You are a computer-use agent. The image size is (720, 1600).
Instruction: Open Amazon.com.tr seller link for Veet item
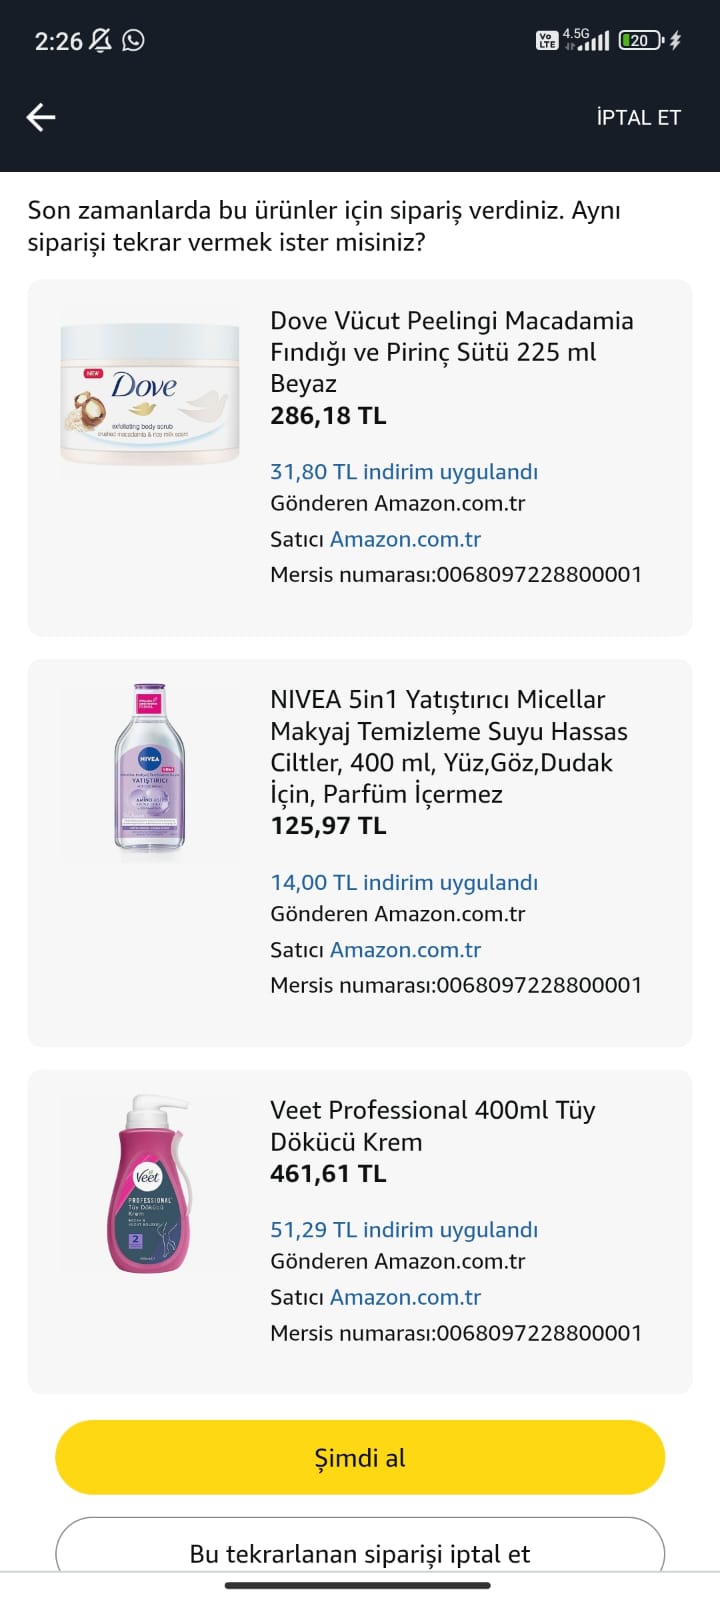coord(405,1297)
